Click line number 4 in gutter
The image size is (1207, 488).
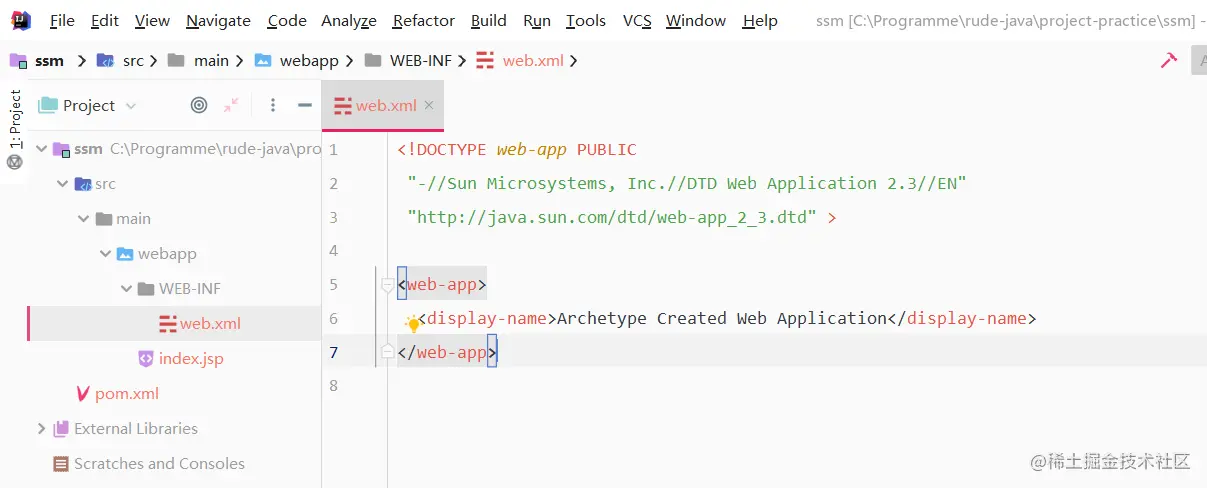[x=333, y=251]
